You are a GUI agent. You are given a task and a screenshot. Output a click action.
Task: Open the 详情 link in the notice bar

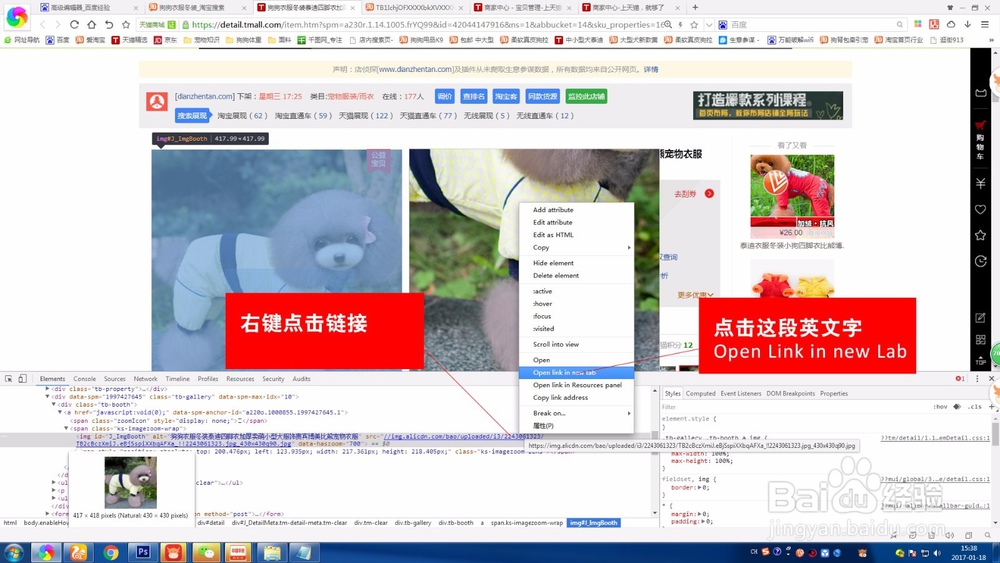pyautogui.click(x=651, y=69)
